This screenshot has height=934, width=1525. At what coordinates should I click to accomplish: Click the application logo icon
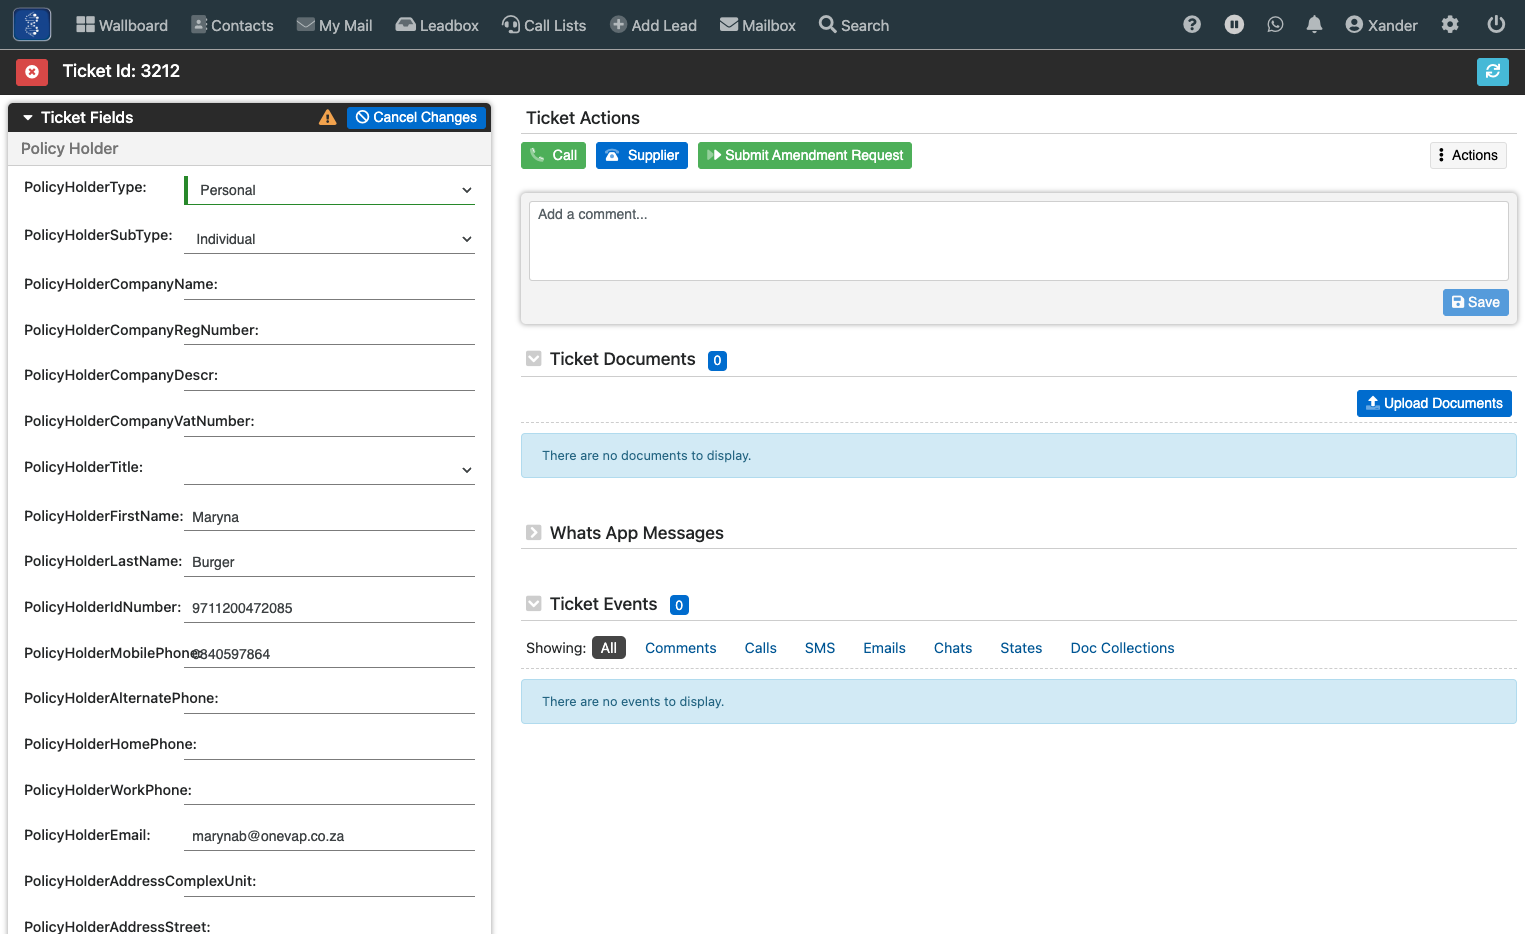tap(32, 24)
